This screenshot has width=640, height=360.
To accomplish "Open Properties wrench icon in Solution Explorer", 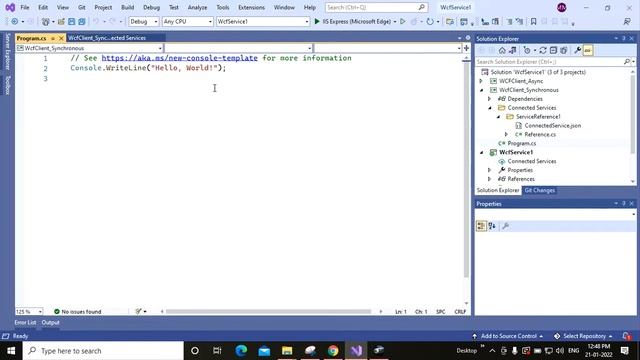I will coord(577,50).
